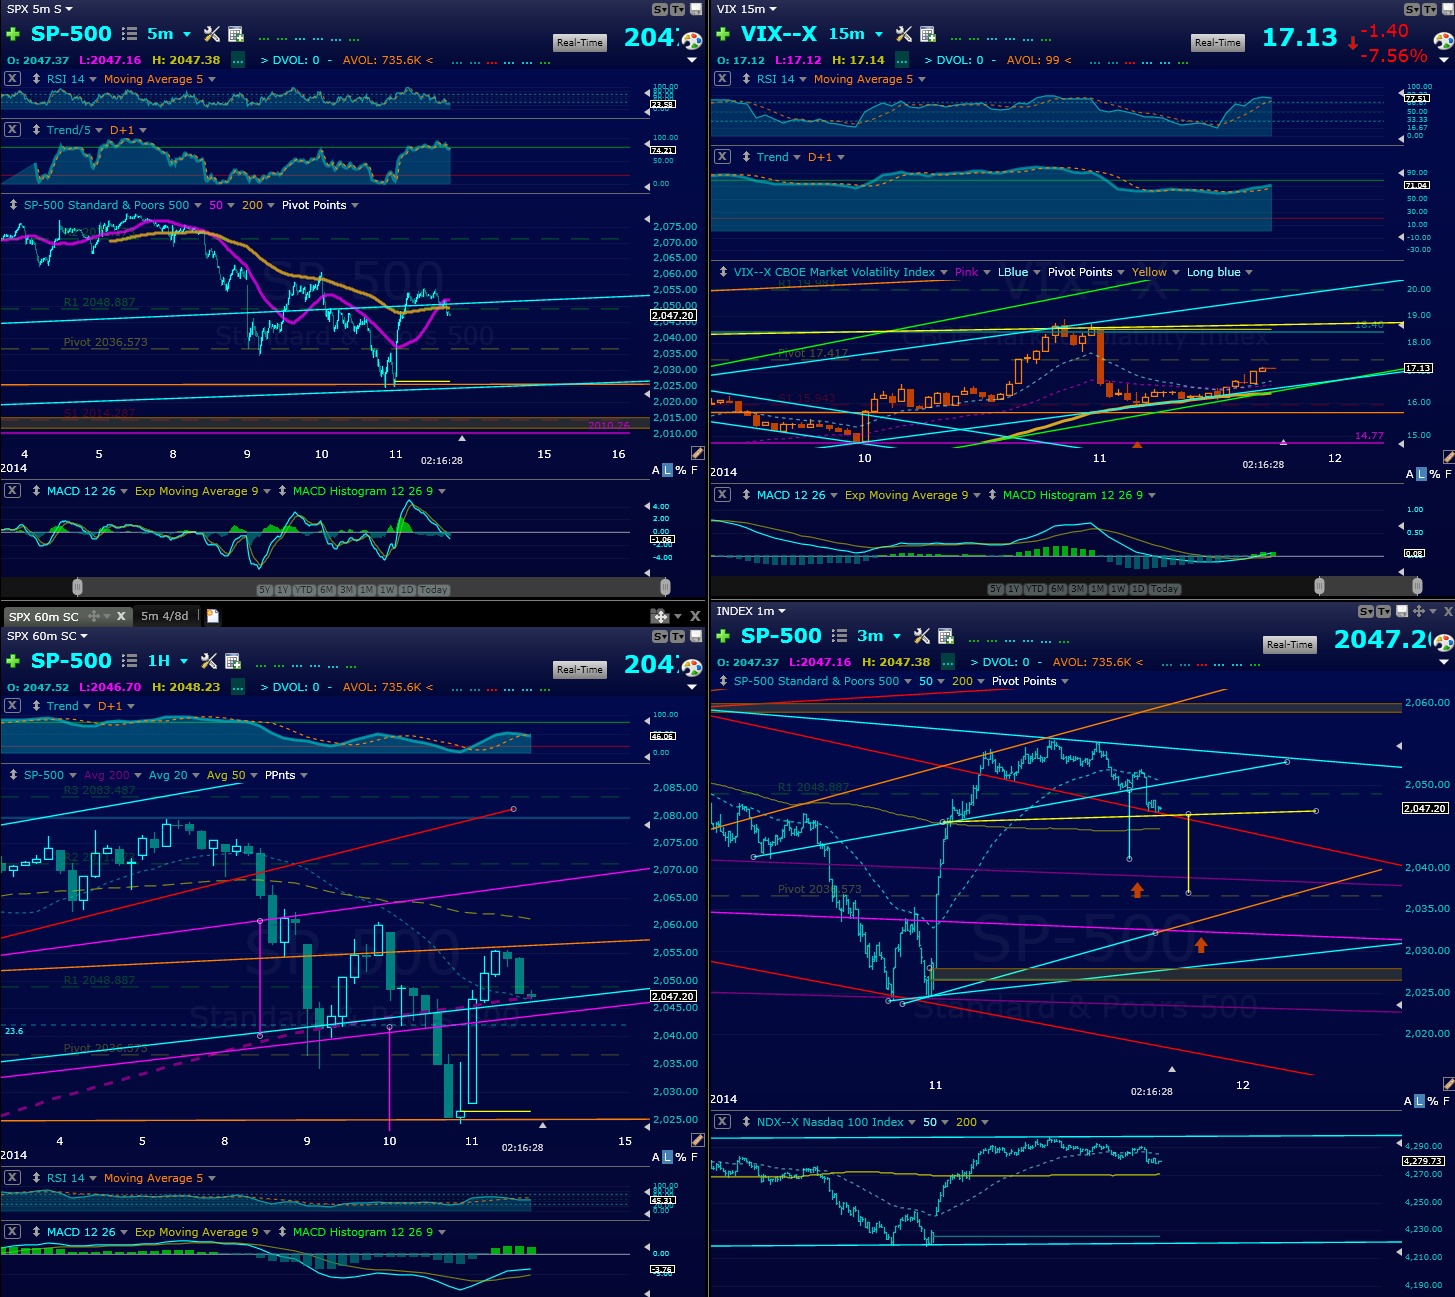Open color palette icon in SPX 5m panel
1455x1297 pixels.
[692, 39]
